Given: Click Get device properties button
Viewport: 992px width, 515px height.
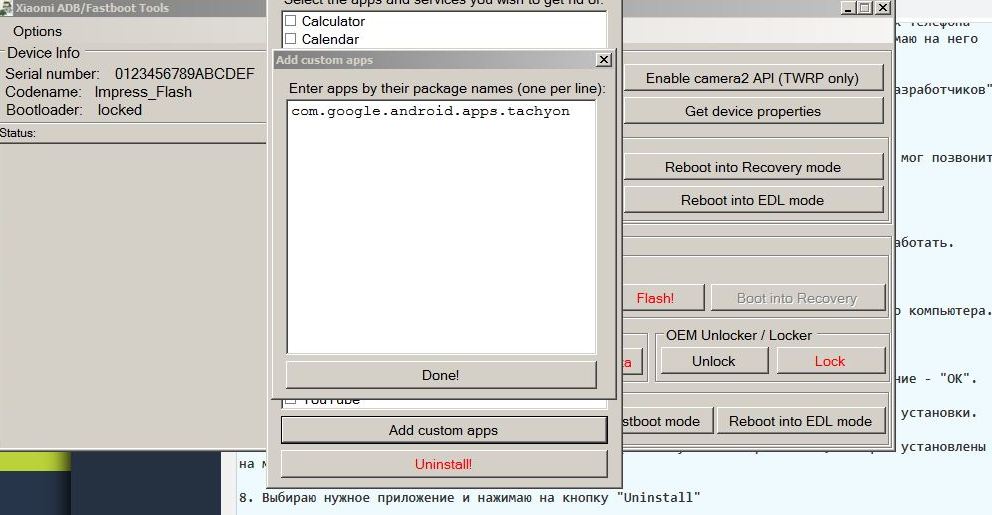Looking at the screenshot, I should [x=752, y=111].
